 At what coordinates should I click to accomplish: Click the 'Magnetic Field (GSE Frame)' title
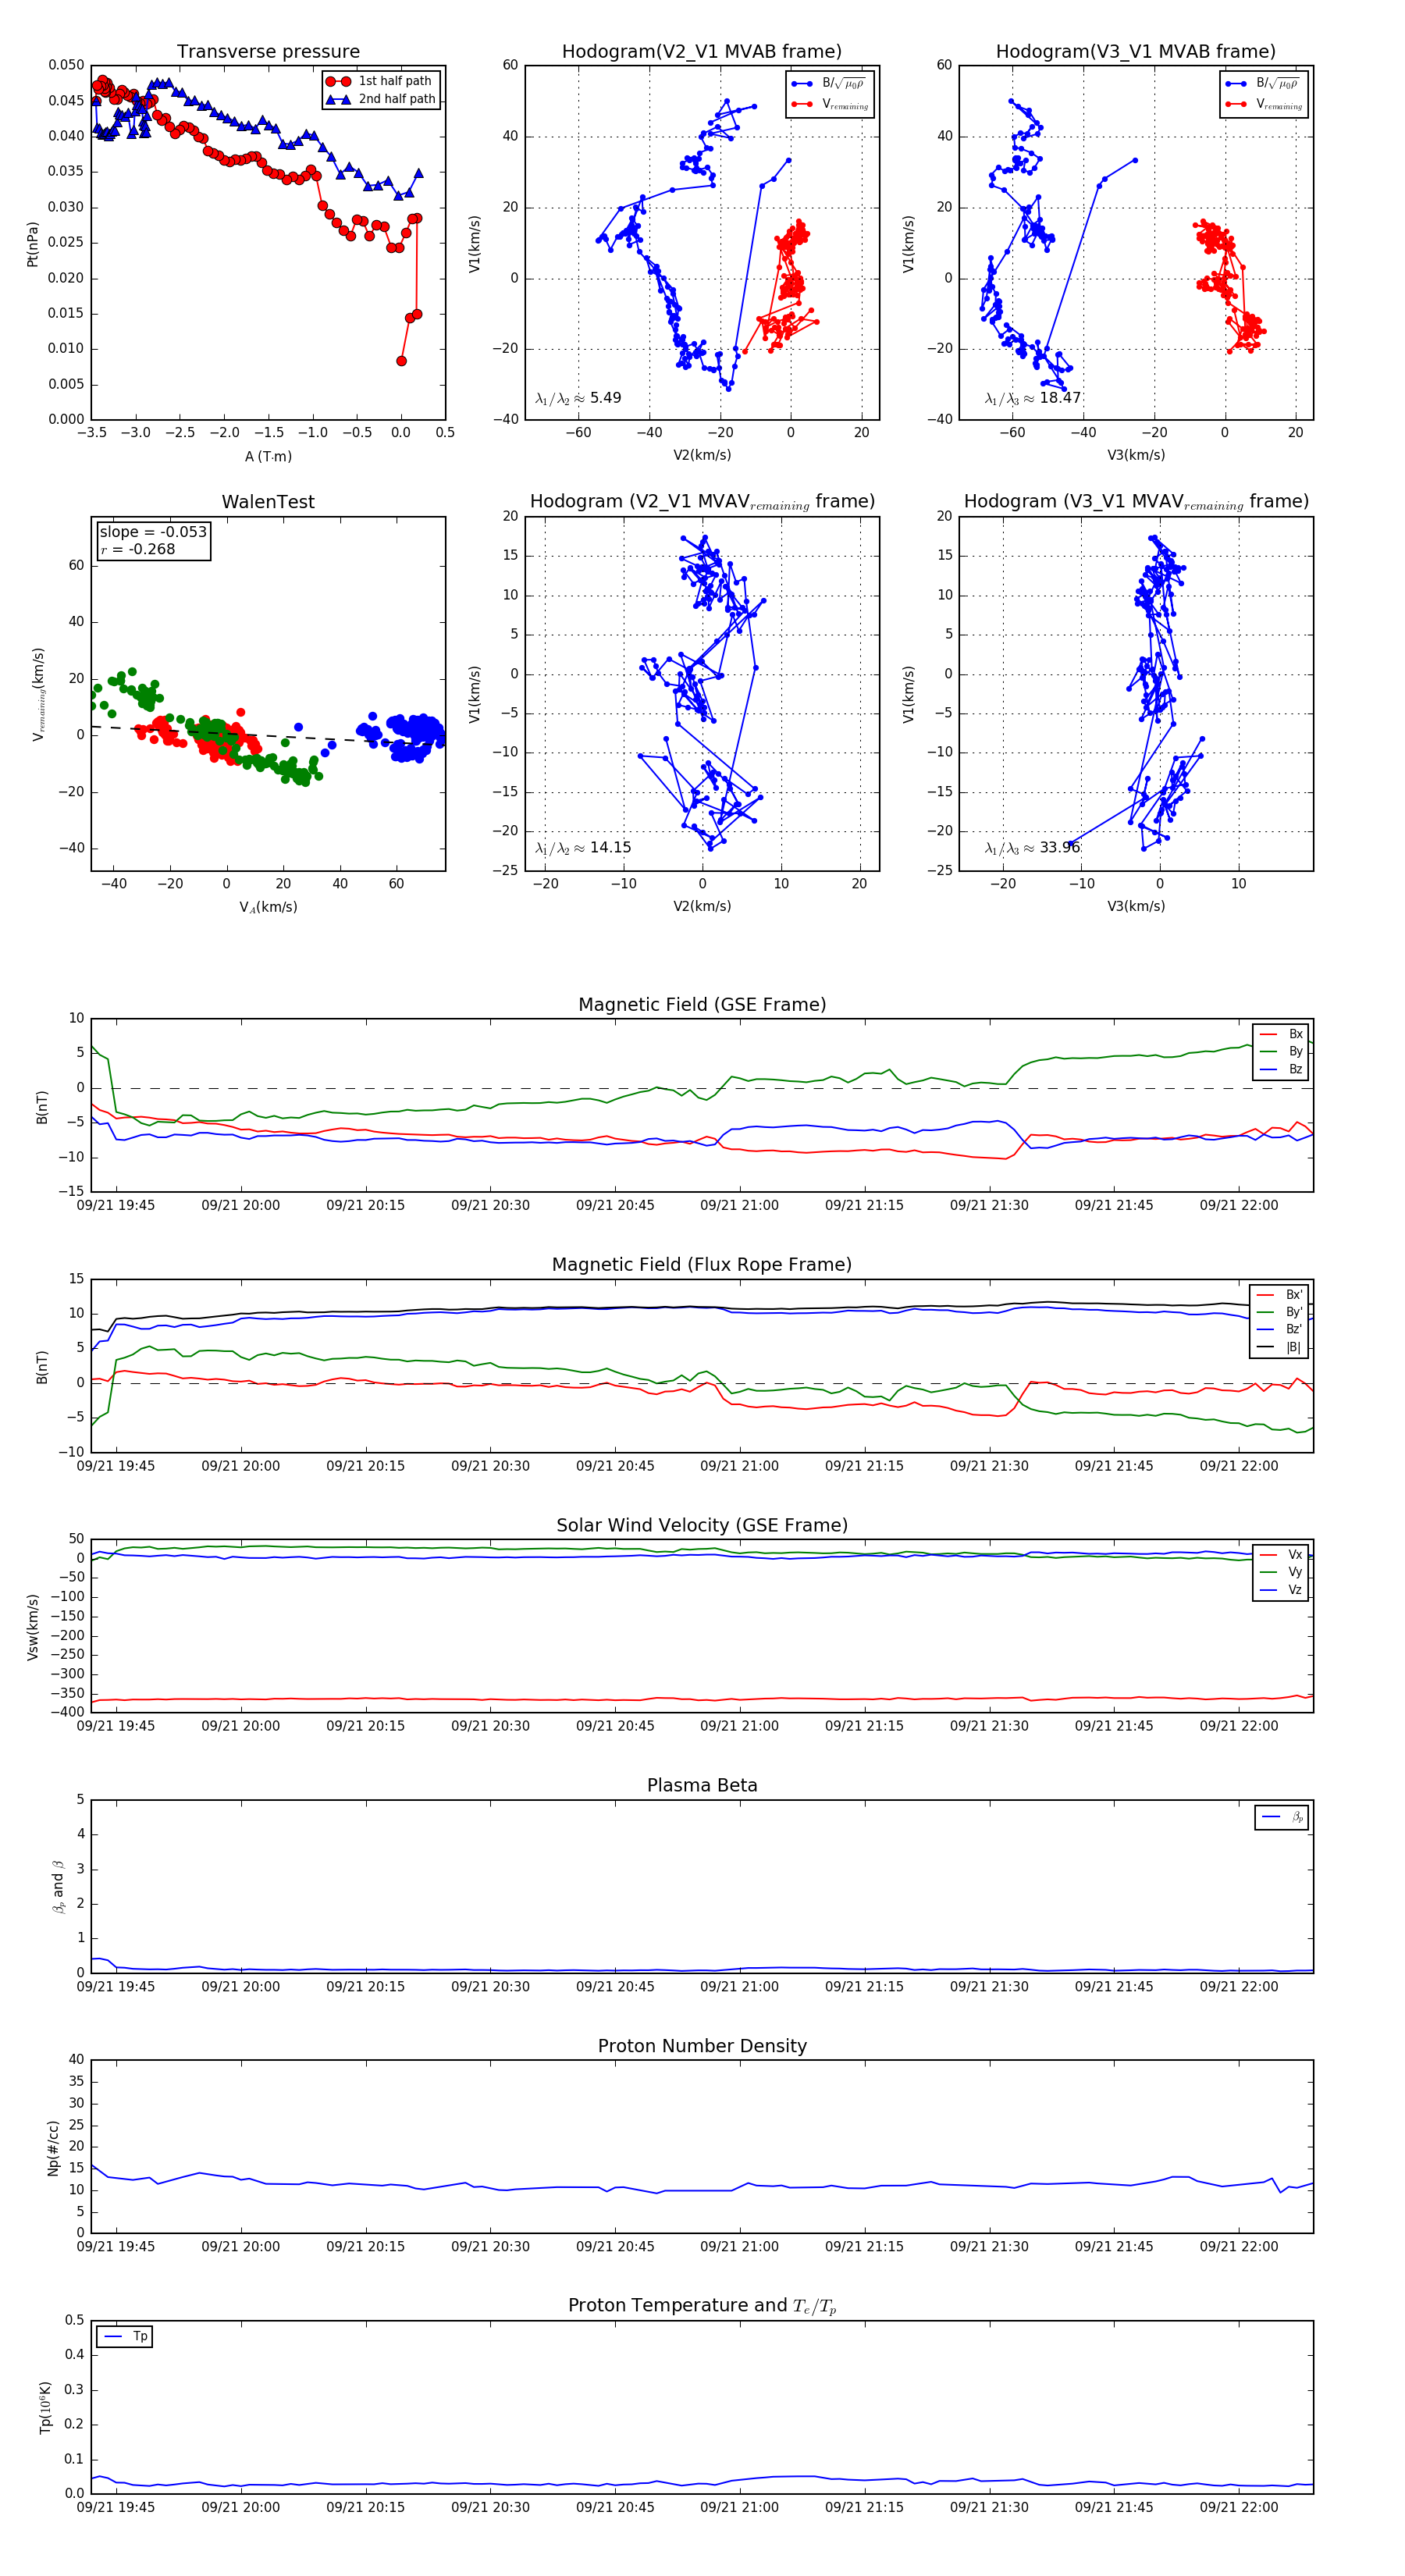702,1005
